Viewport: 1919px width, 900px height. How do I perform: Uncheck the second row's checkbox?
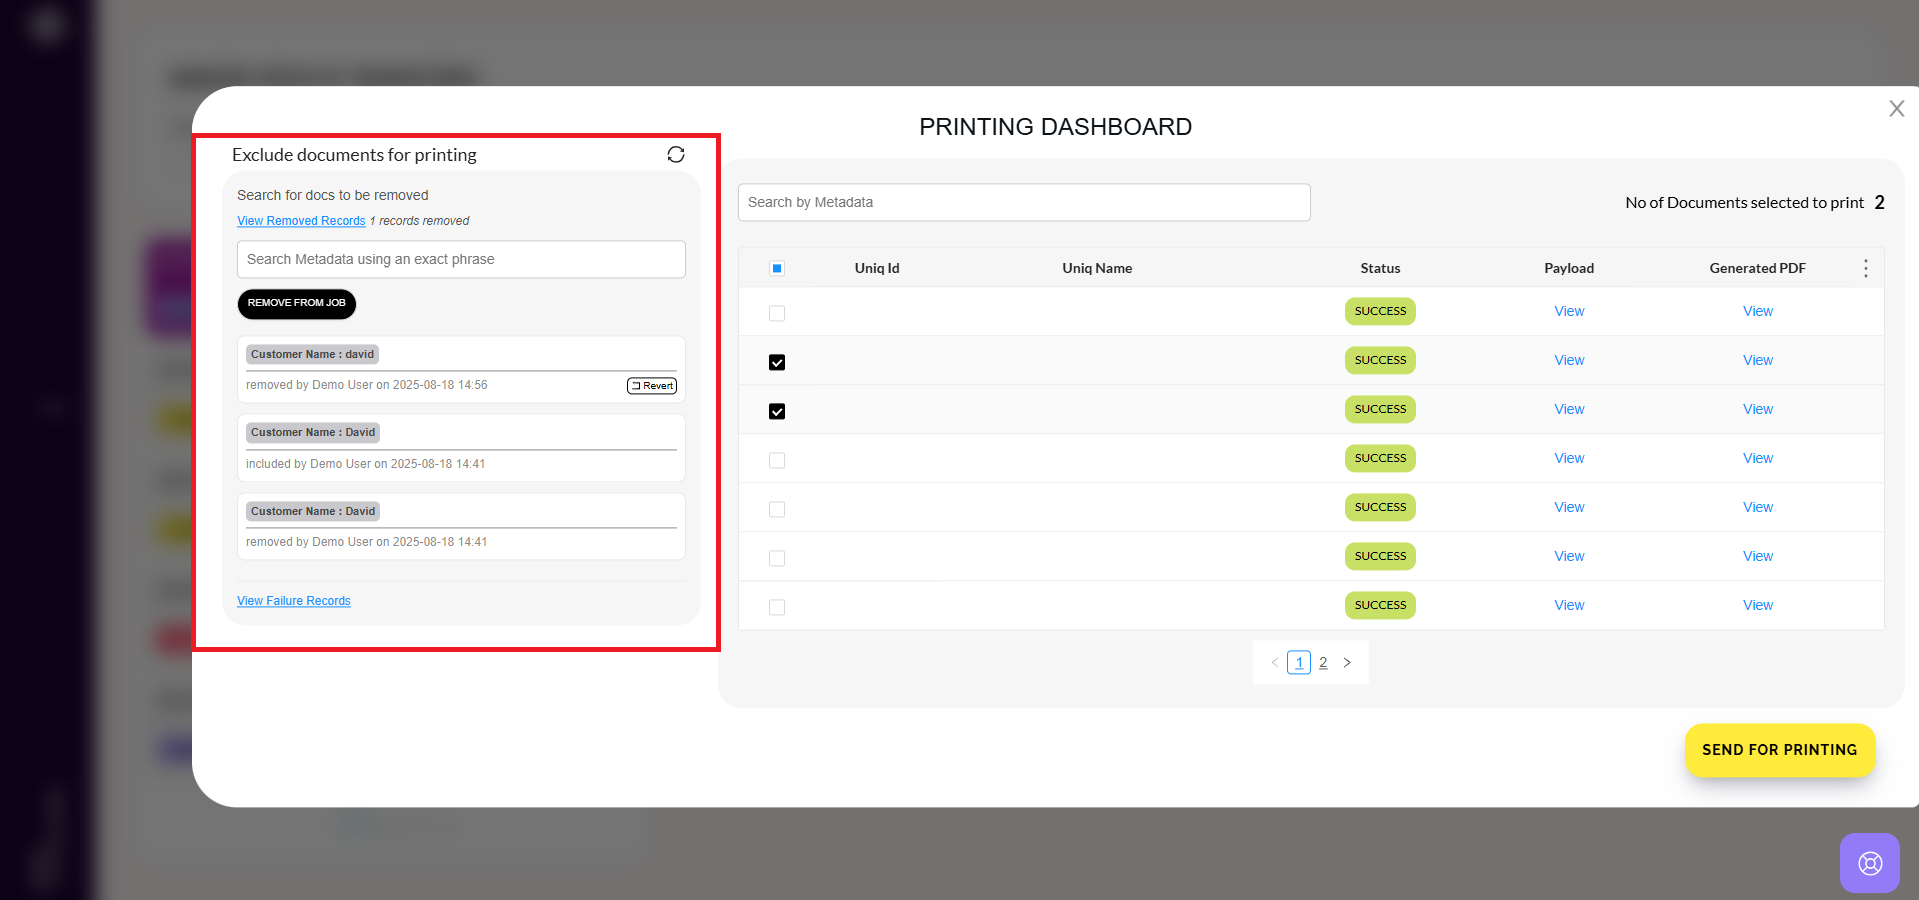[777, 362]
